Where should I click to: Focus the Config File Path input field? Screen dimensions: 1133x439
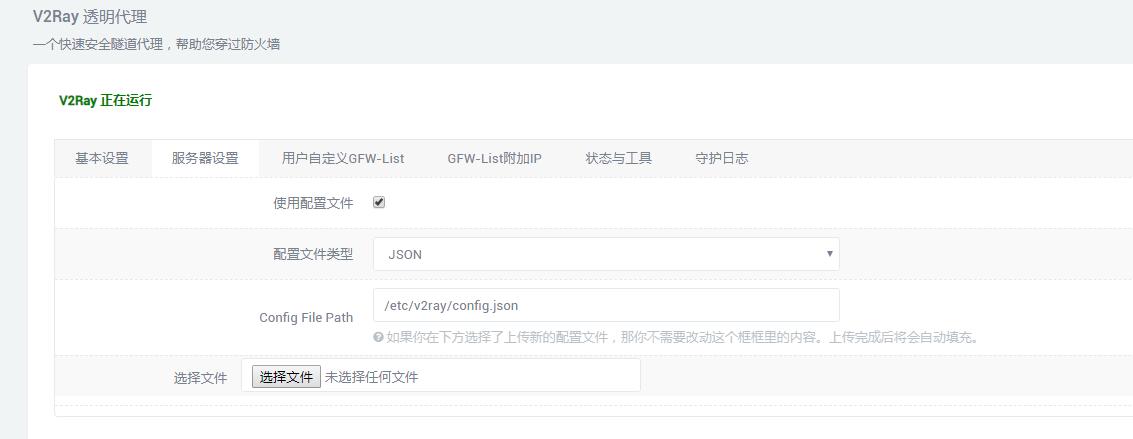coord(605,305)
